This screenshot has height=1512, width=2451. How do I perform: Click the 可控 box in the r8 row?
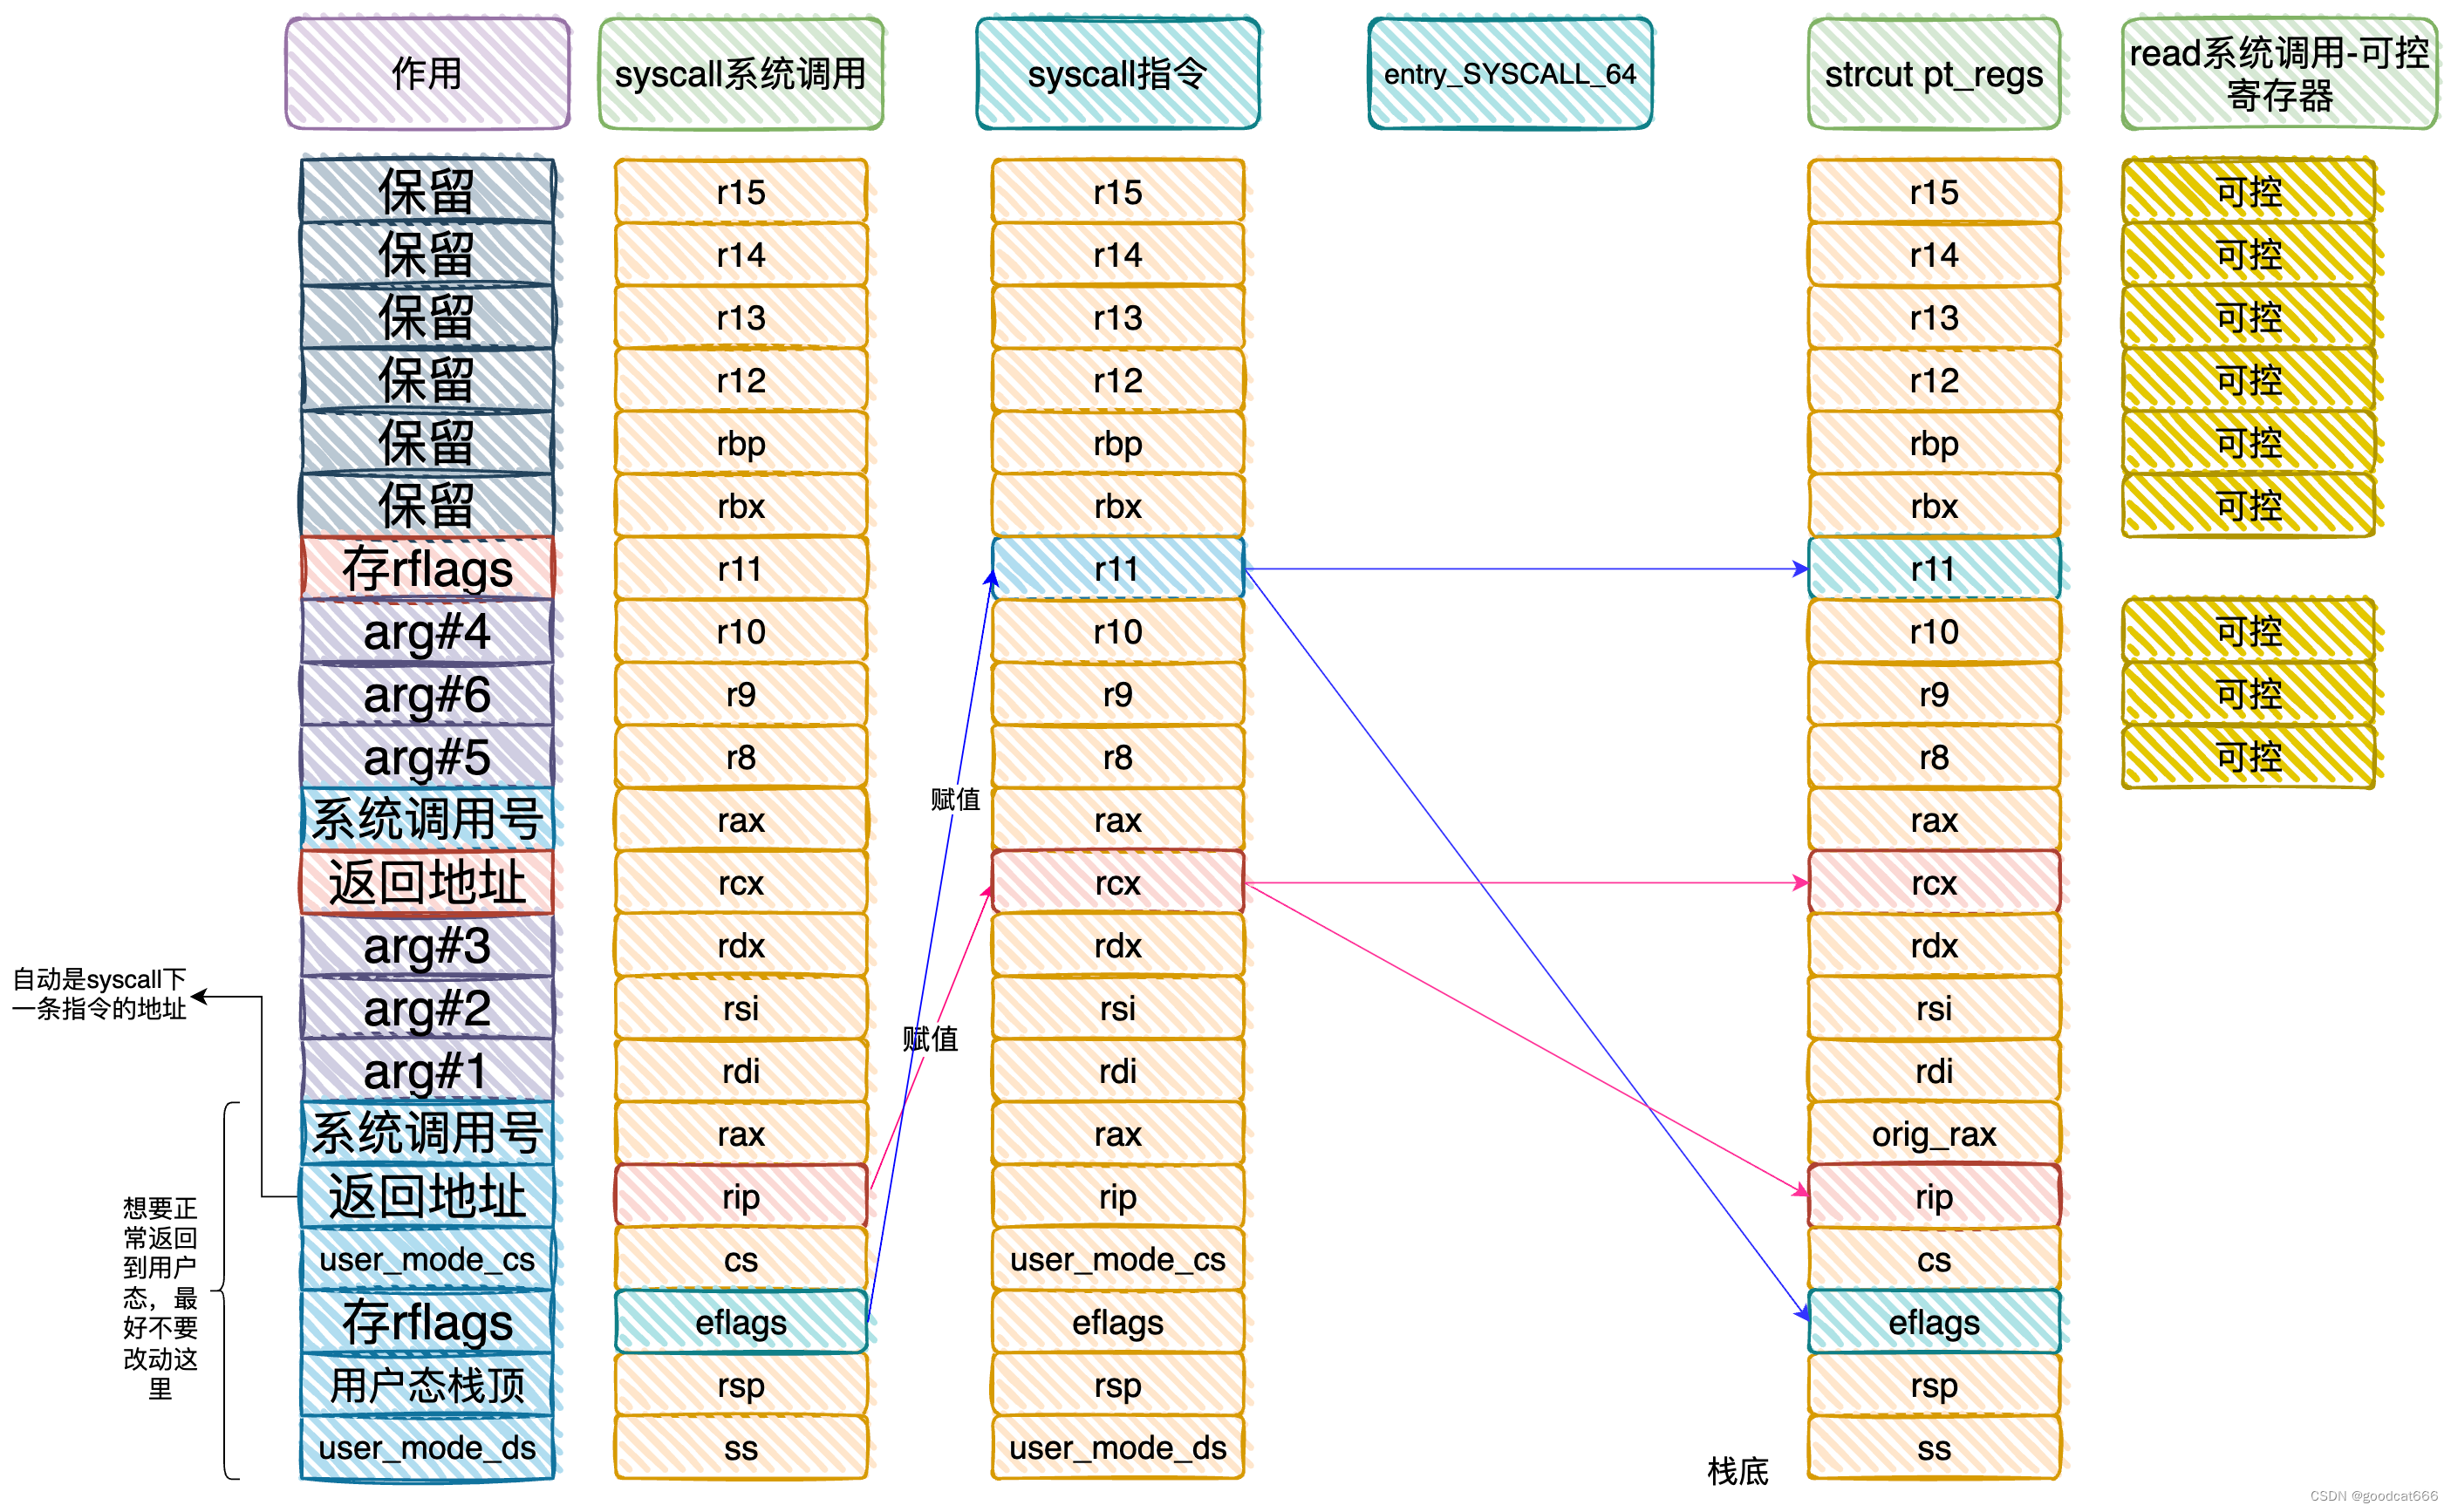tap(2248, 757)
